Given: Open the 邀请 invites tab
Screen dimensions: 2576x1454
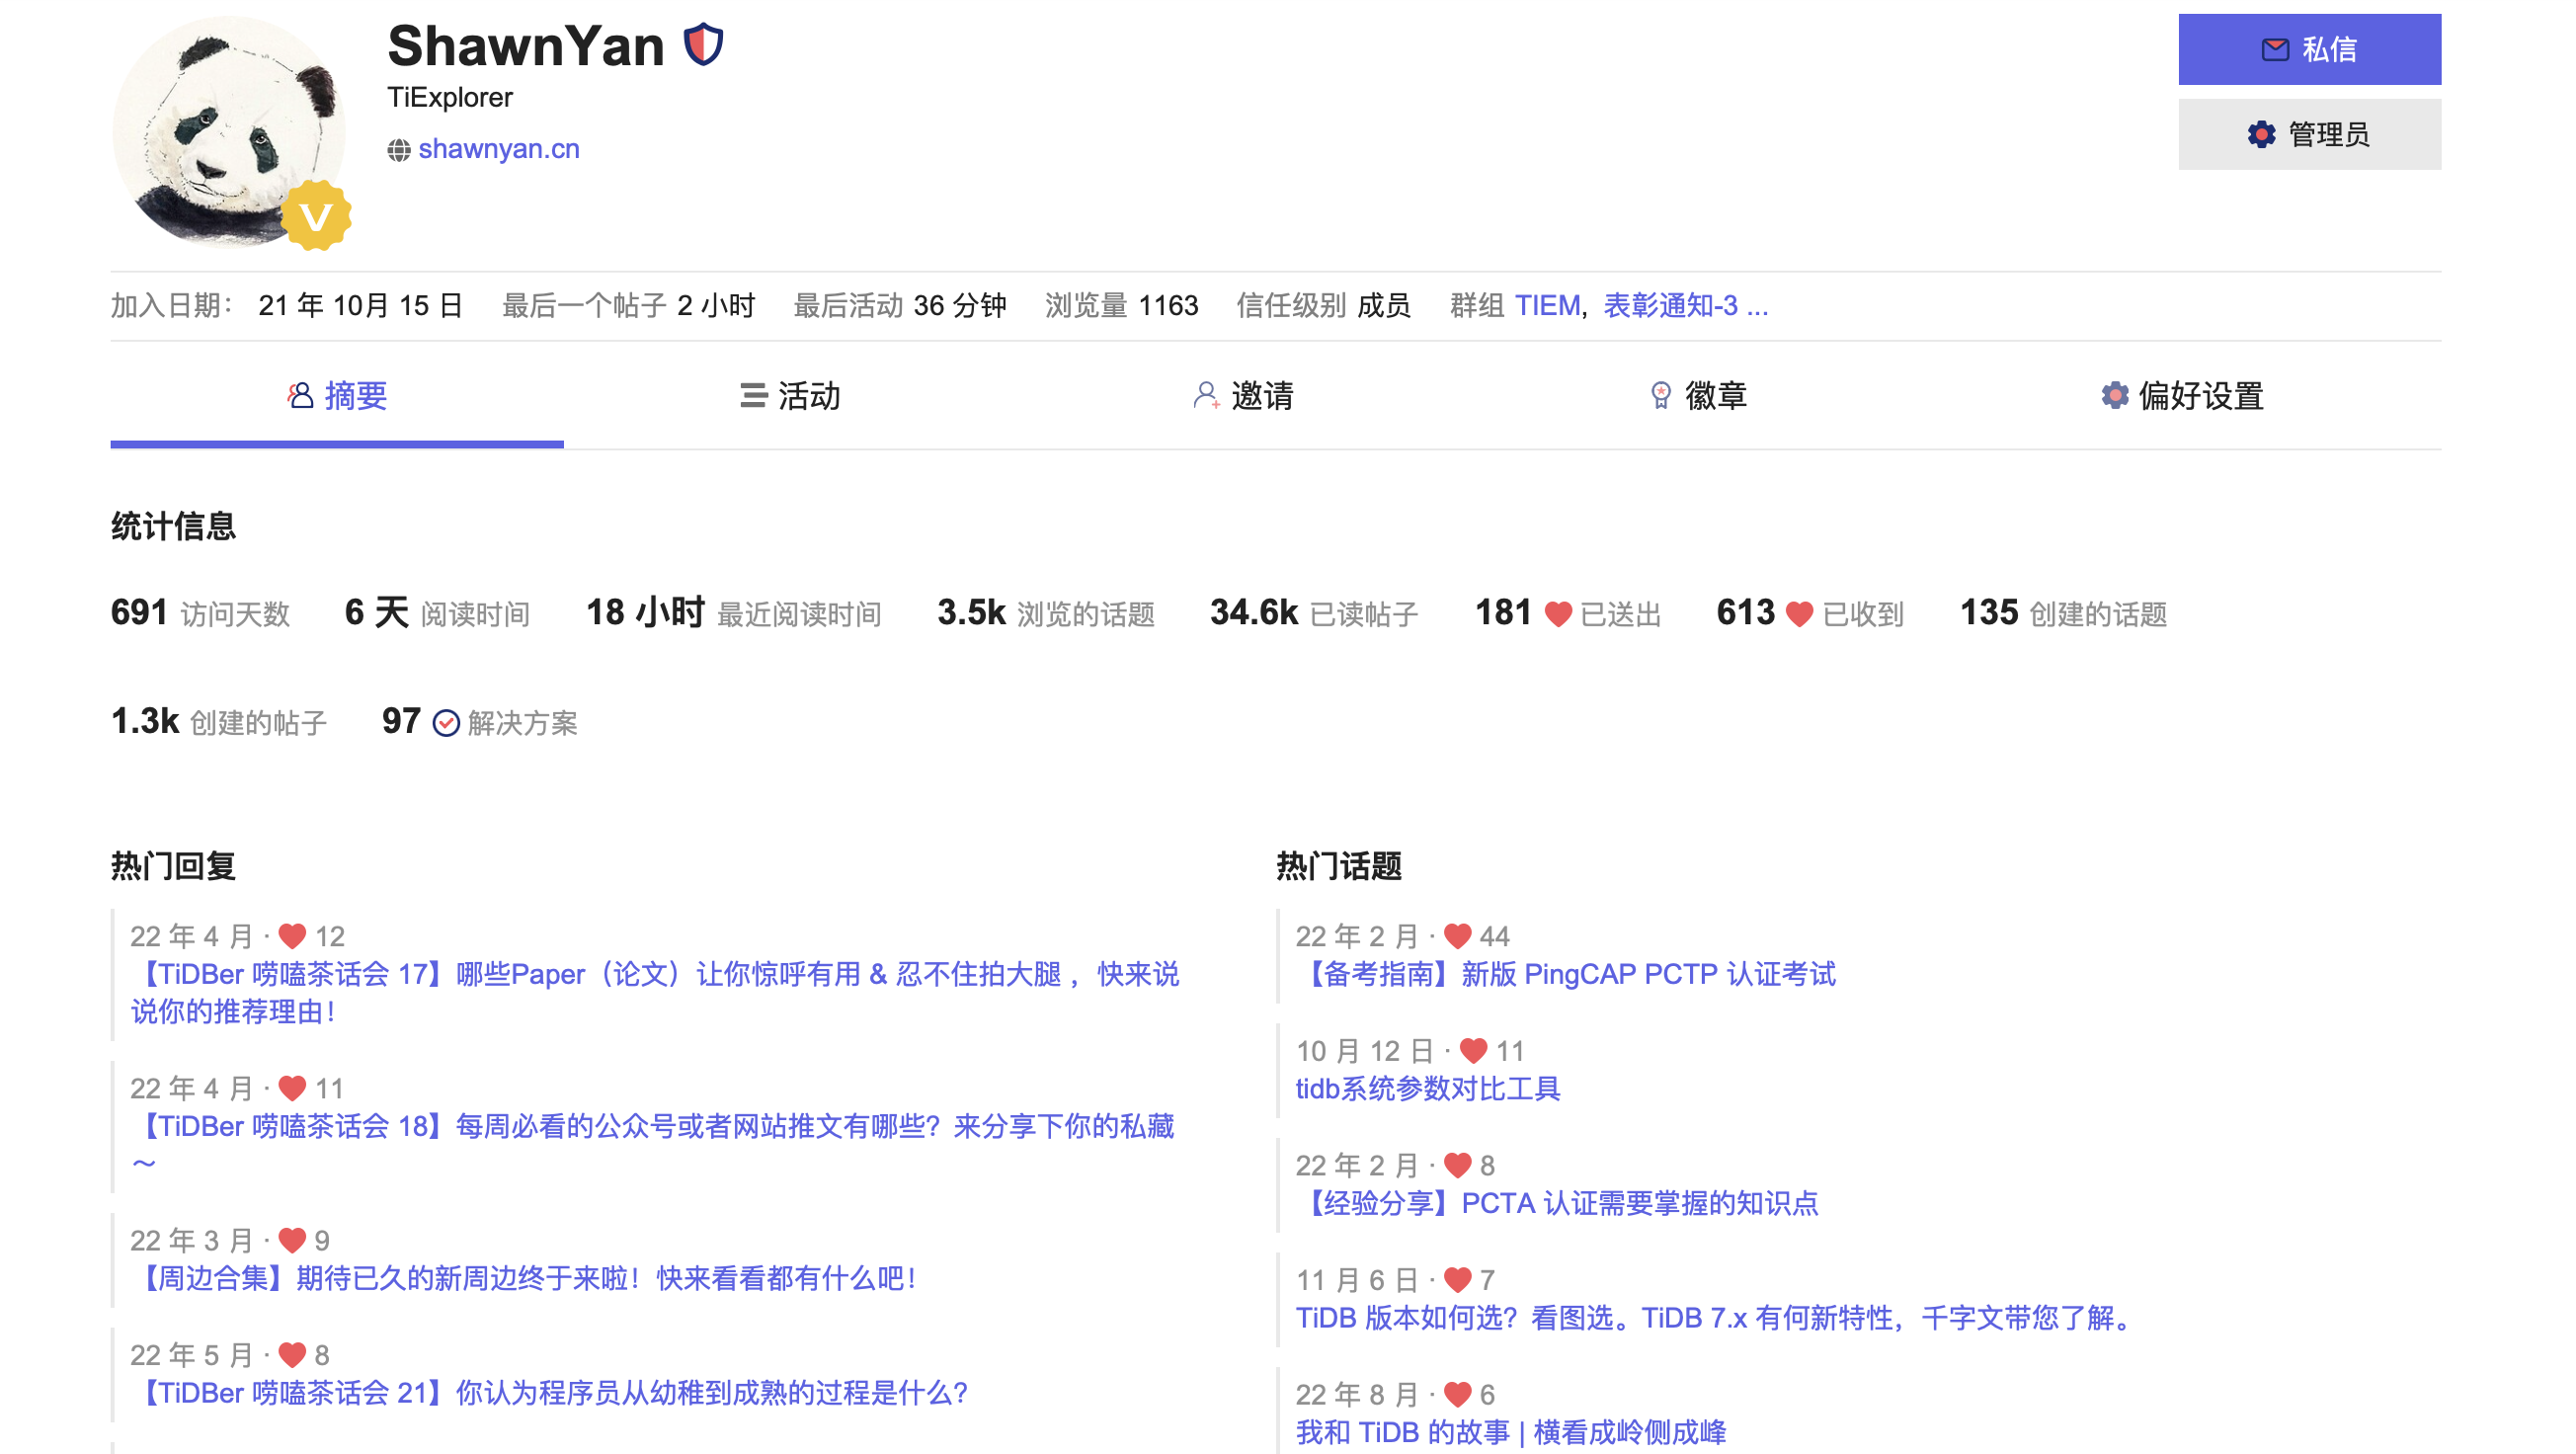Looking at the screenshot, I should click(x=1243, y=396).
